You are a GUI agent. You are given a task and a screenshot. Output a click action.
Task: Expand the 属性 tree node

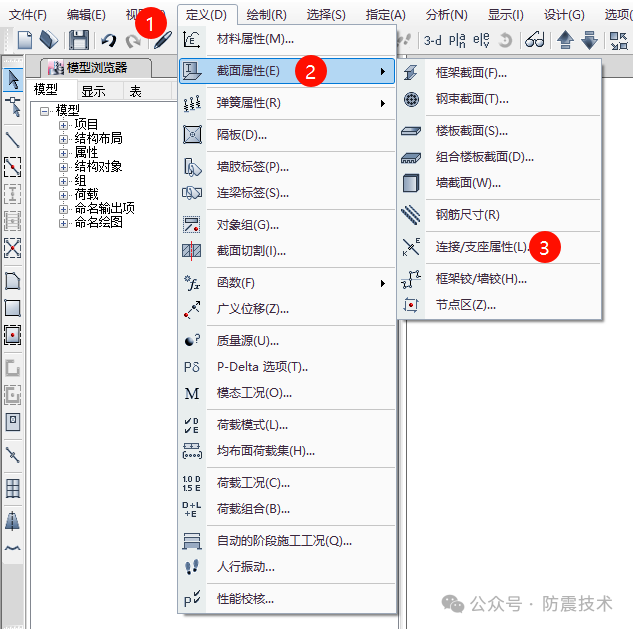(x=63, y=153)
